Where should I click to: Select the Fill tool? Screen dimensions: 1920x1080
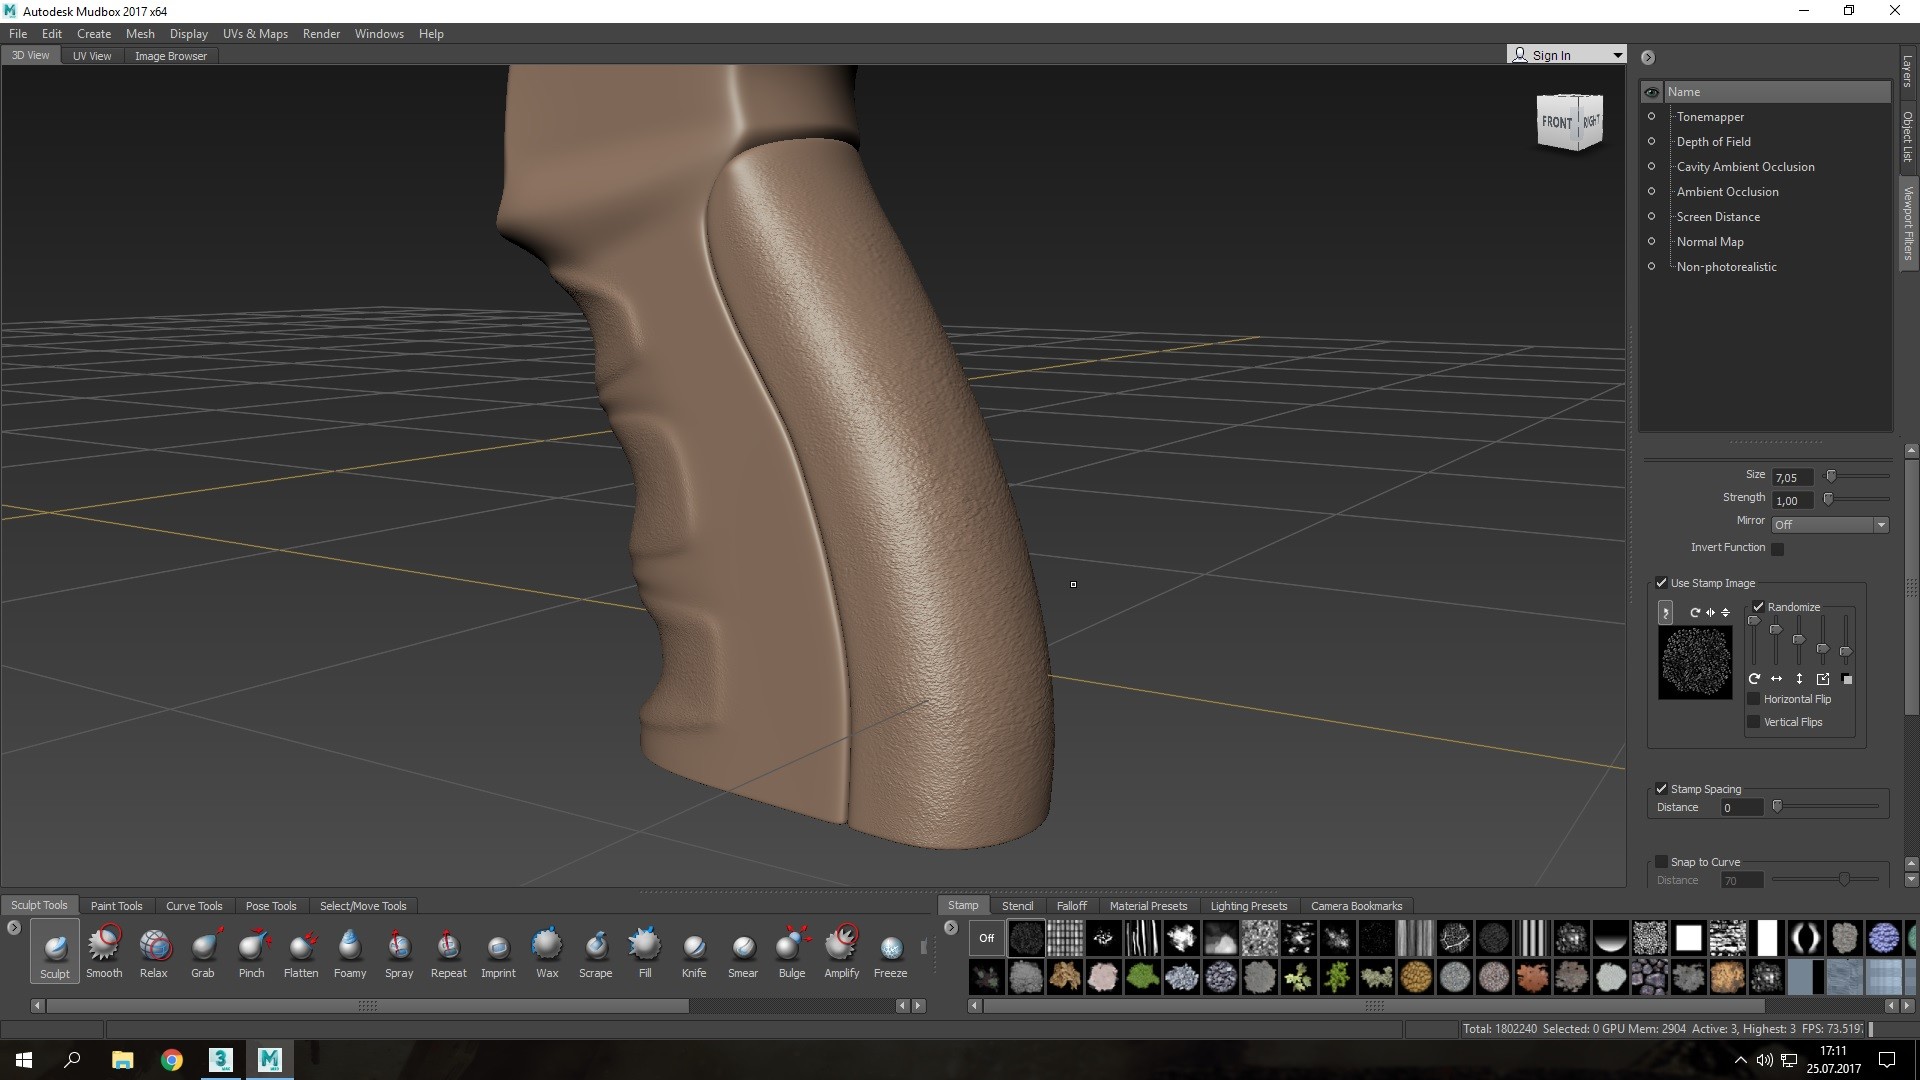(x=645, y=951)
